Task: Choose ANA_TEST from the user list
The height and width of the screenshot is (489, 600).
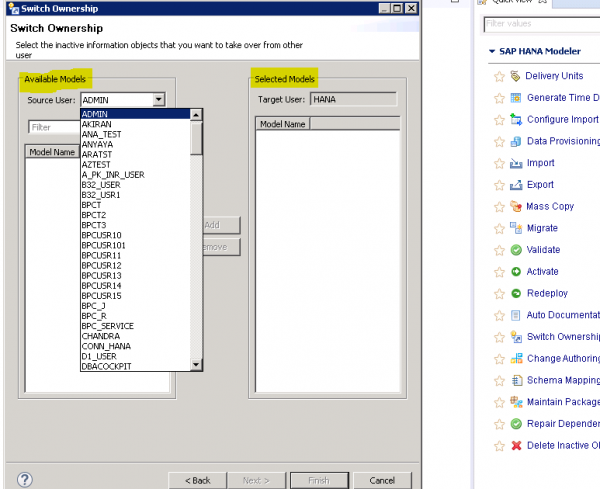Action: coord(135,134)
